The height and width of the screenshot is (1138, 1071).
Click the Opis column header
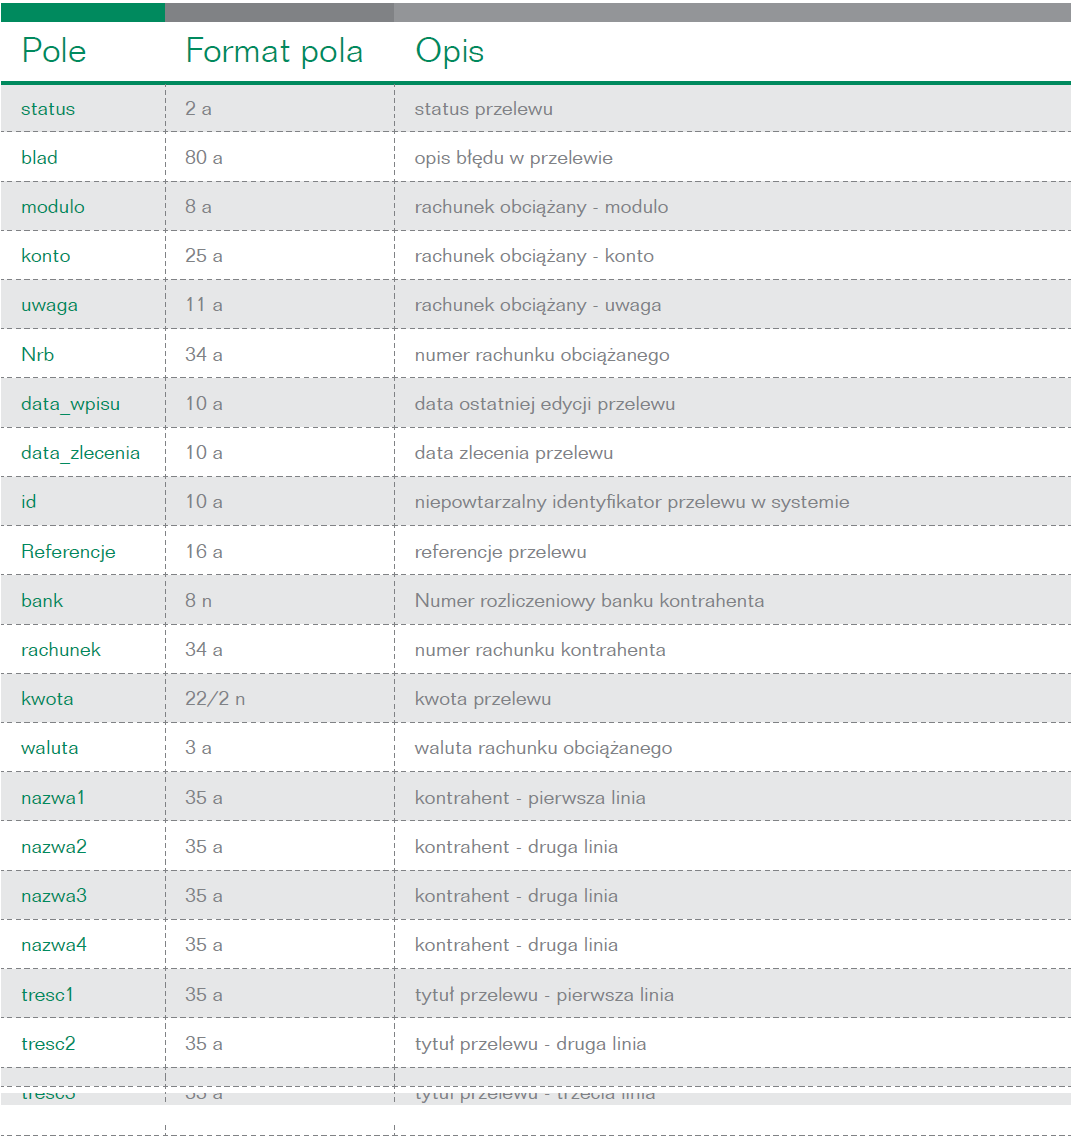pyautogui.click(x=449, y=51)
